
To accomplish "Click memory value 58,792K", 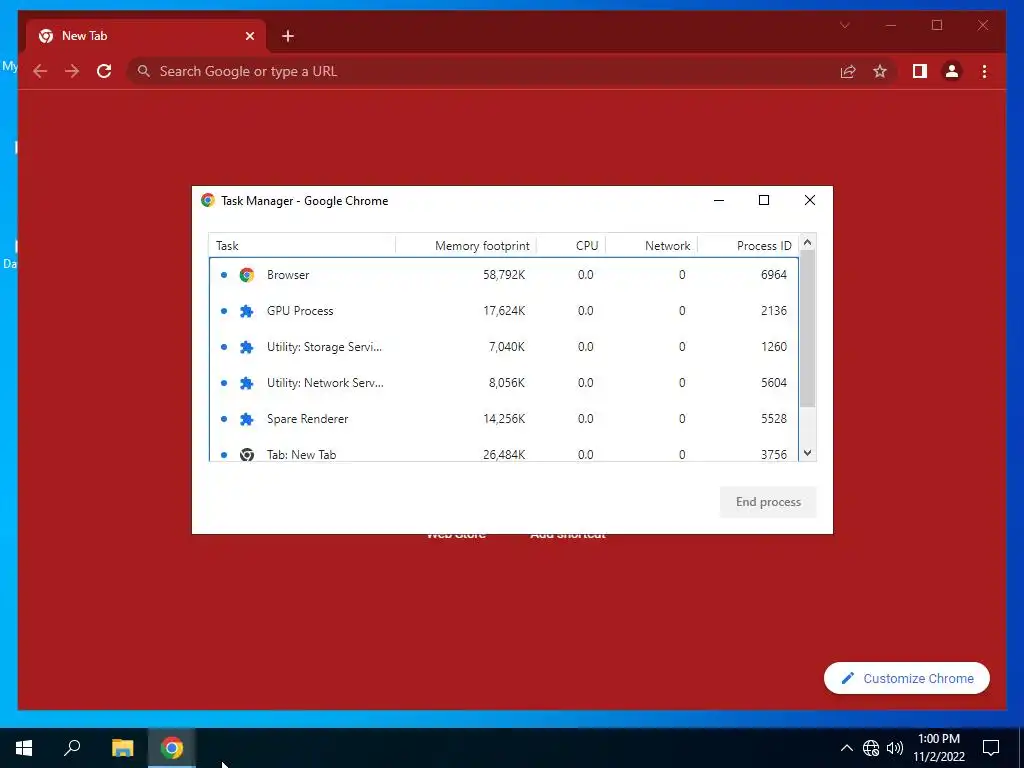I will pos(504,275).
